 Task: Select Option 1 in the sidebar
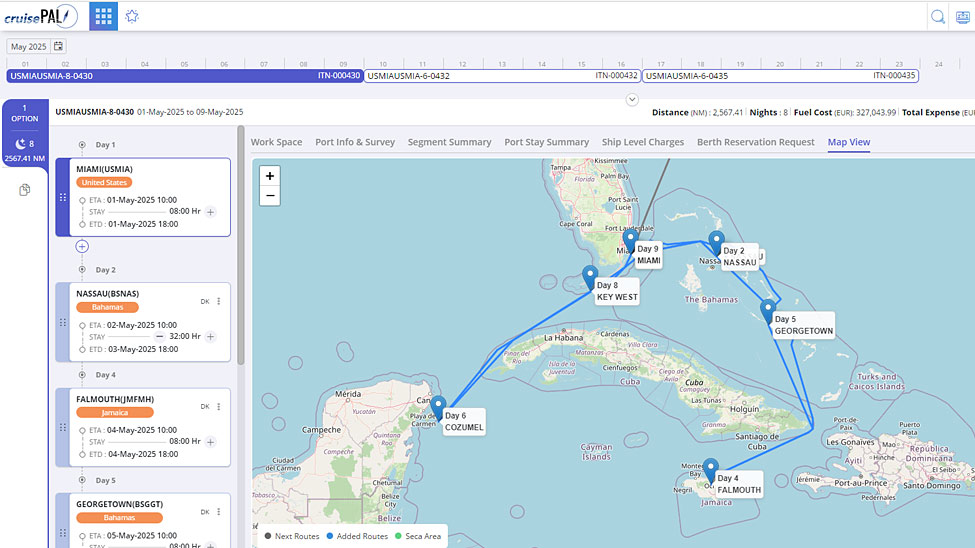point(25,113)
